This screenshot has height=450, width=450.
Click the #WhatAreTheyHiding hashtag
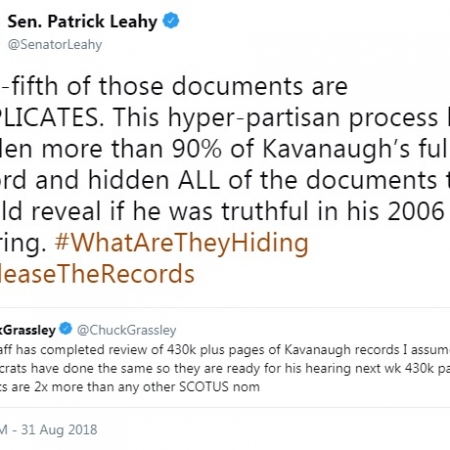click(x=182, y=243)
